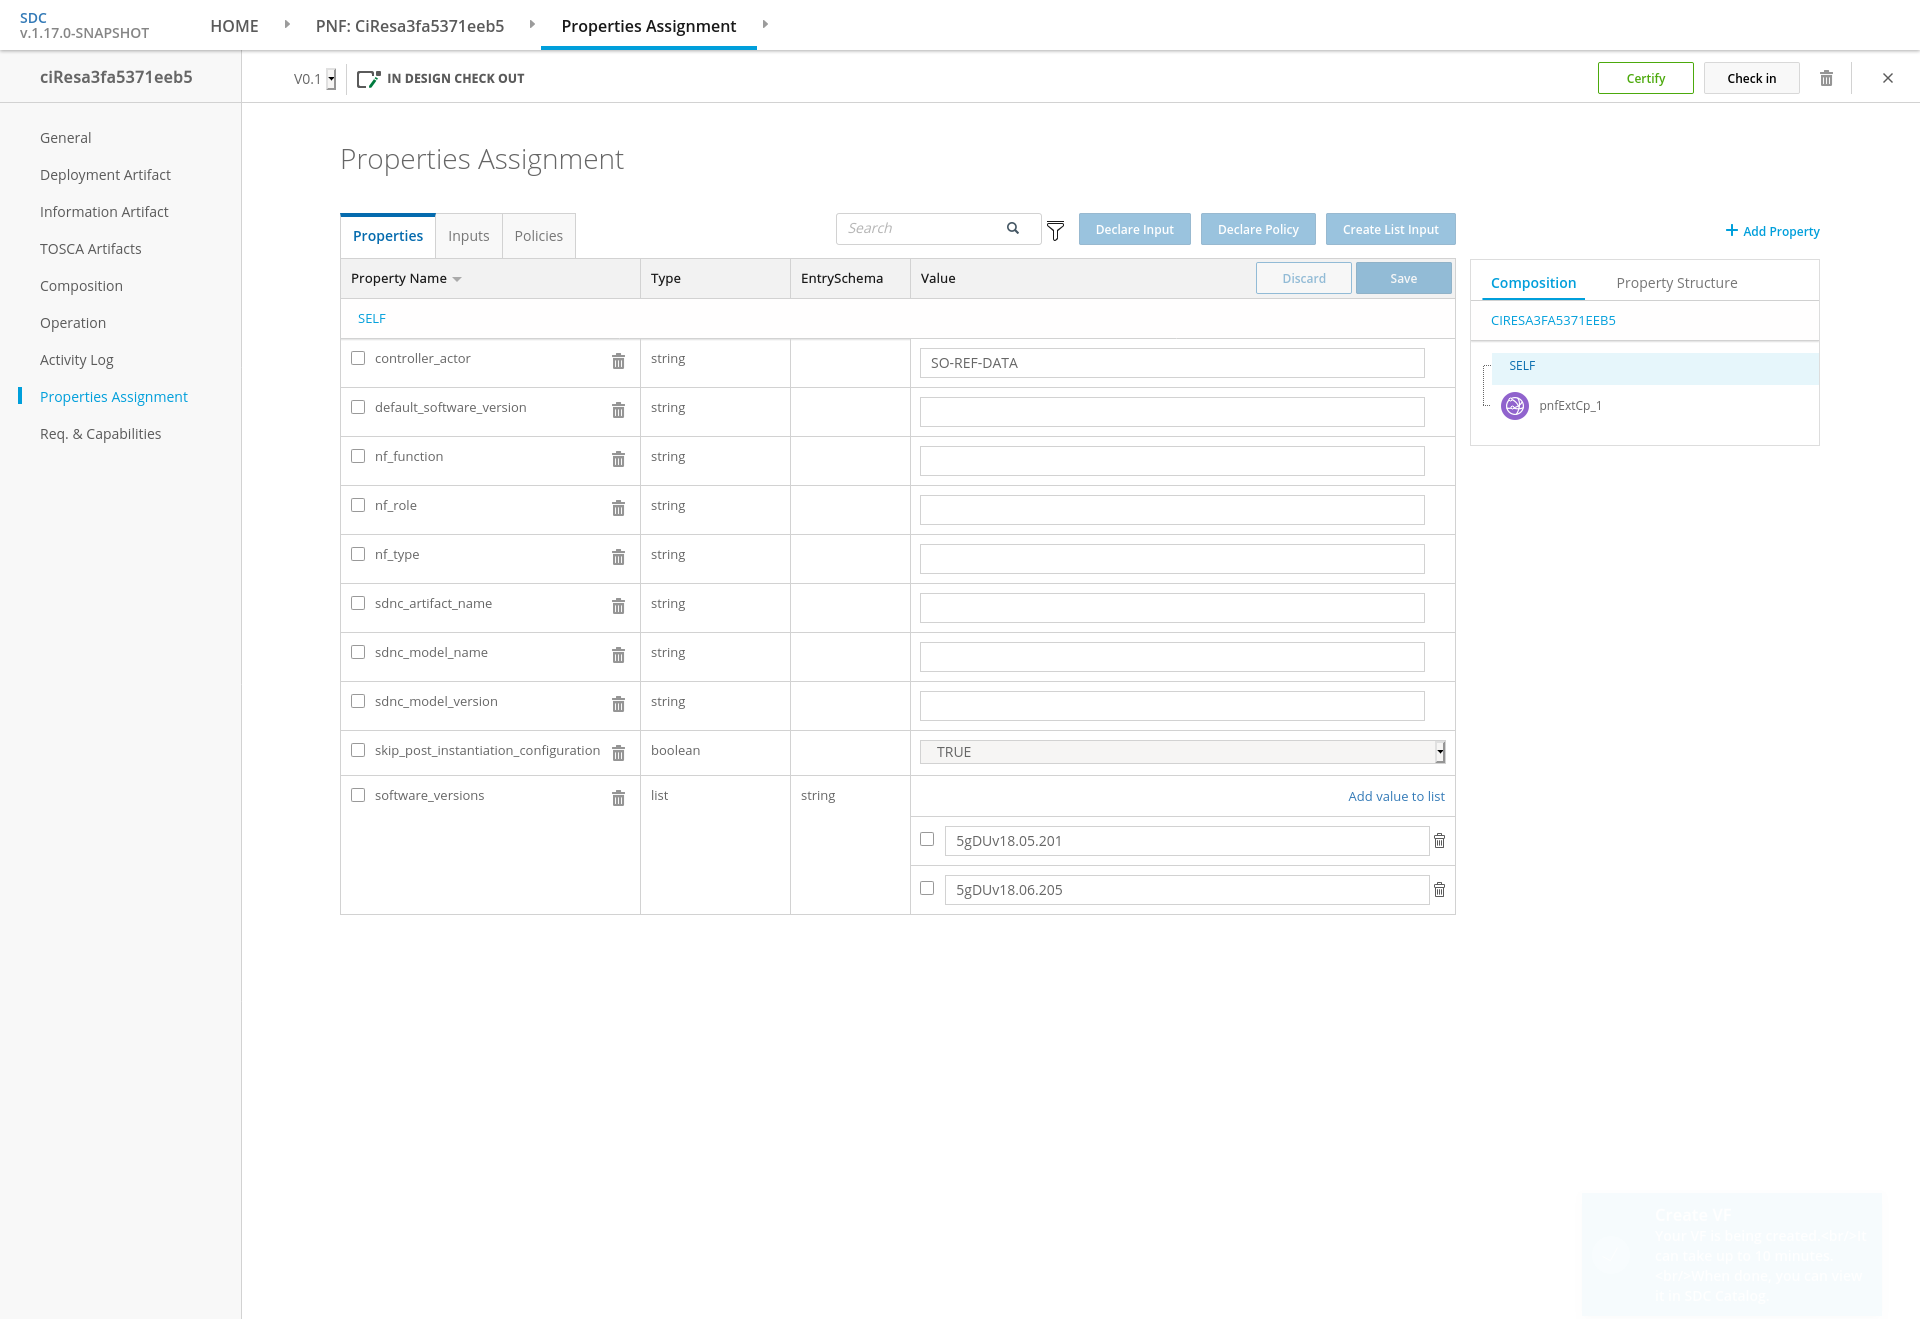The height and width of the screenshot is (1319, 1920).
Task: Tick the software_versions checkbox
Action: click(x=358, y=795)
